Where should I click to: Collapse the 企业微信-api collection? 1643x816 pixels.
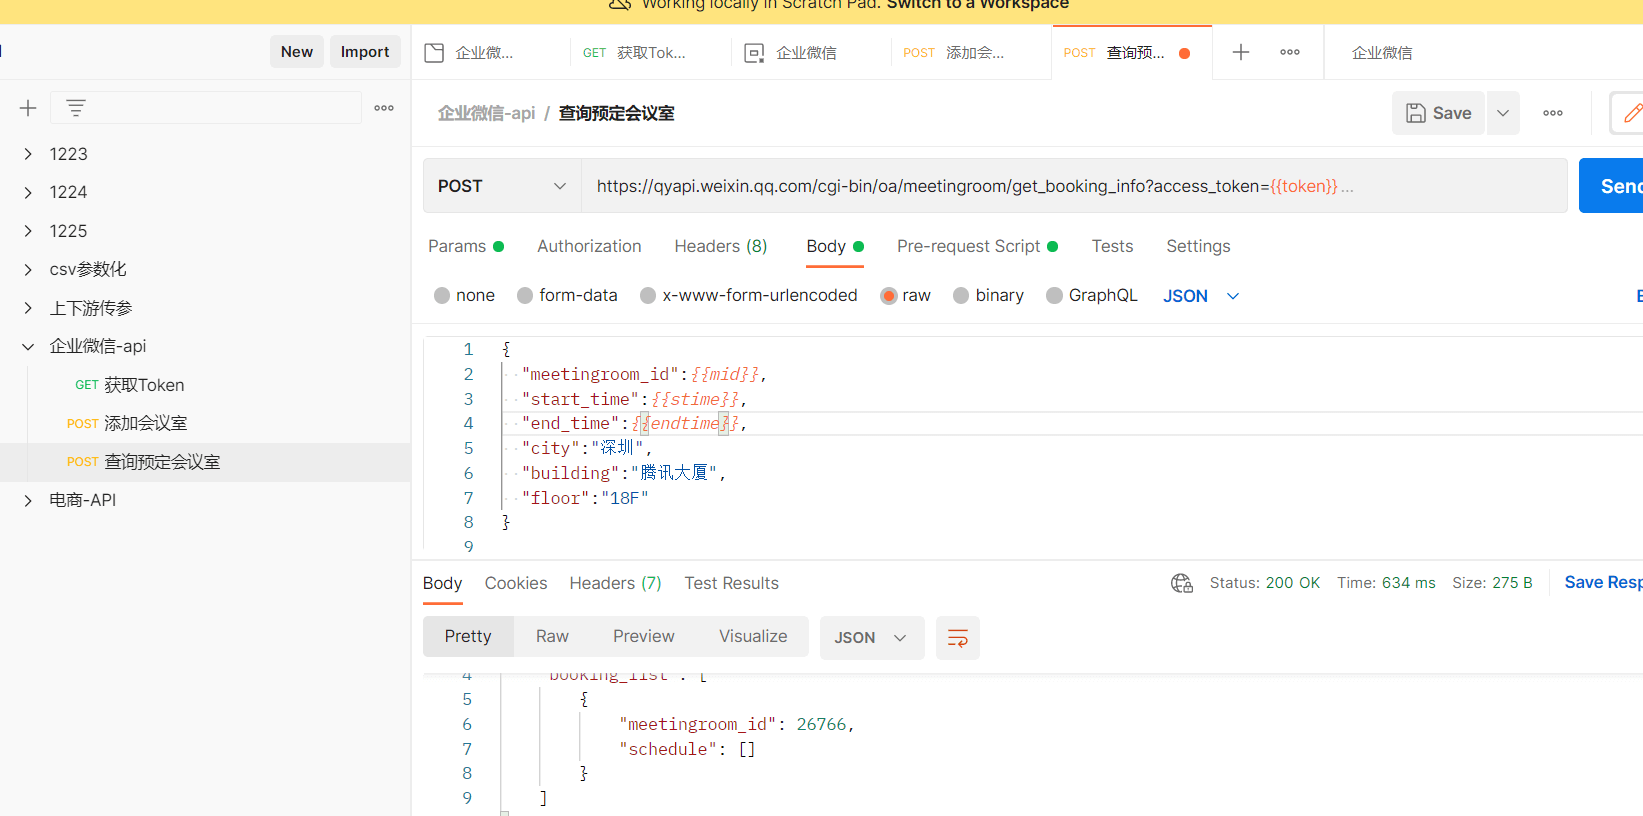click(28, 346)
